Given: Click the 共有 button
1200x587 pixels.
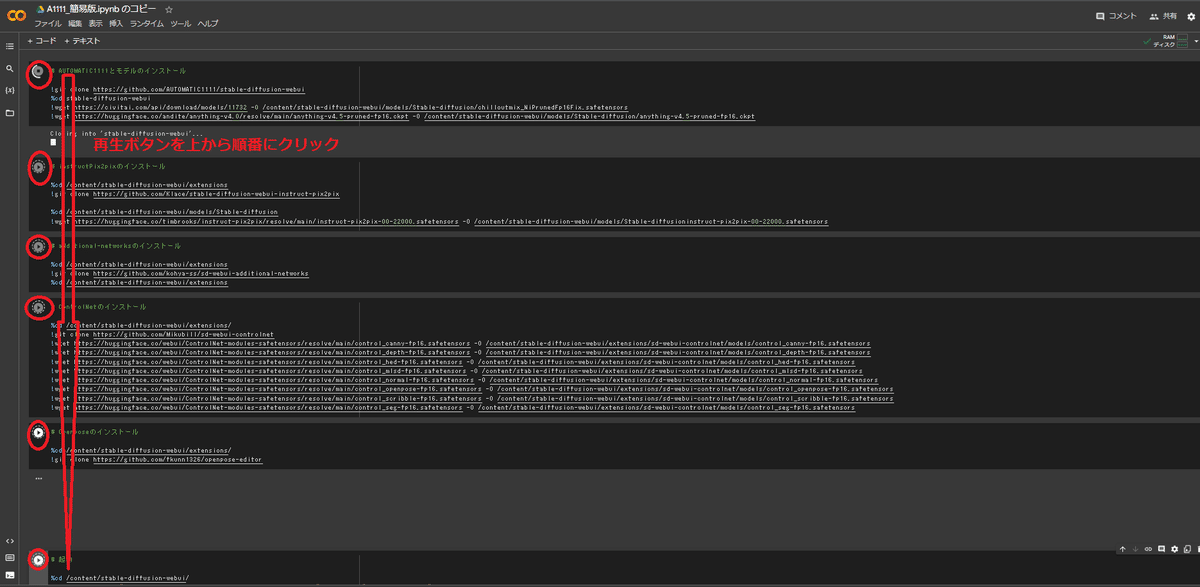Looking at the screenshot, I should coord(1163,16).
